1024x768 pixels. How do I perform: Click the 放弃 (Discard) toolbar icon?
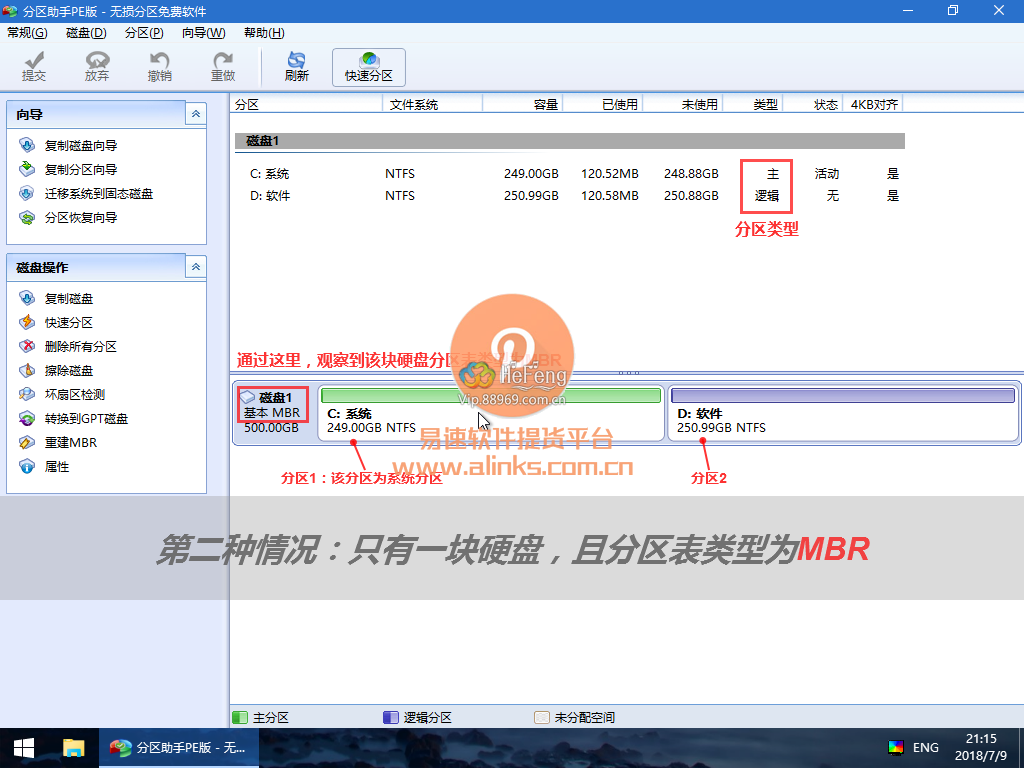coord(97,67)
